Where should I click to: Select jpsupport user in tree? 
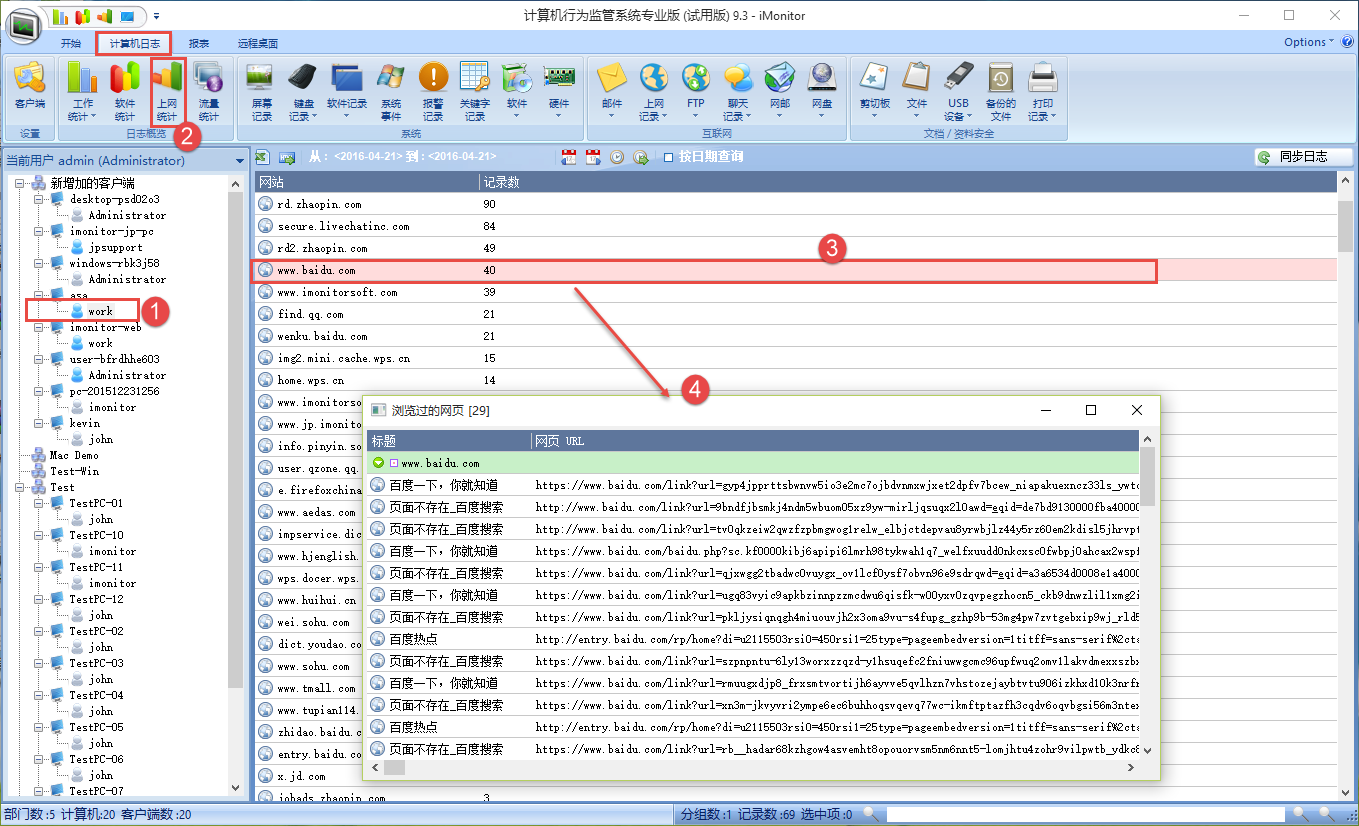115,247
